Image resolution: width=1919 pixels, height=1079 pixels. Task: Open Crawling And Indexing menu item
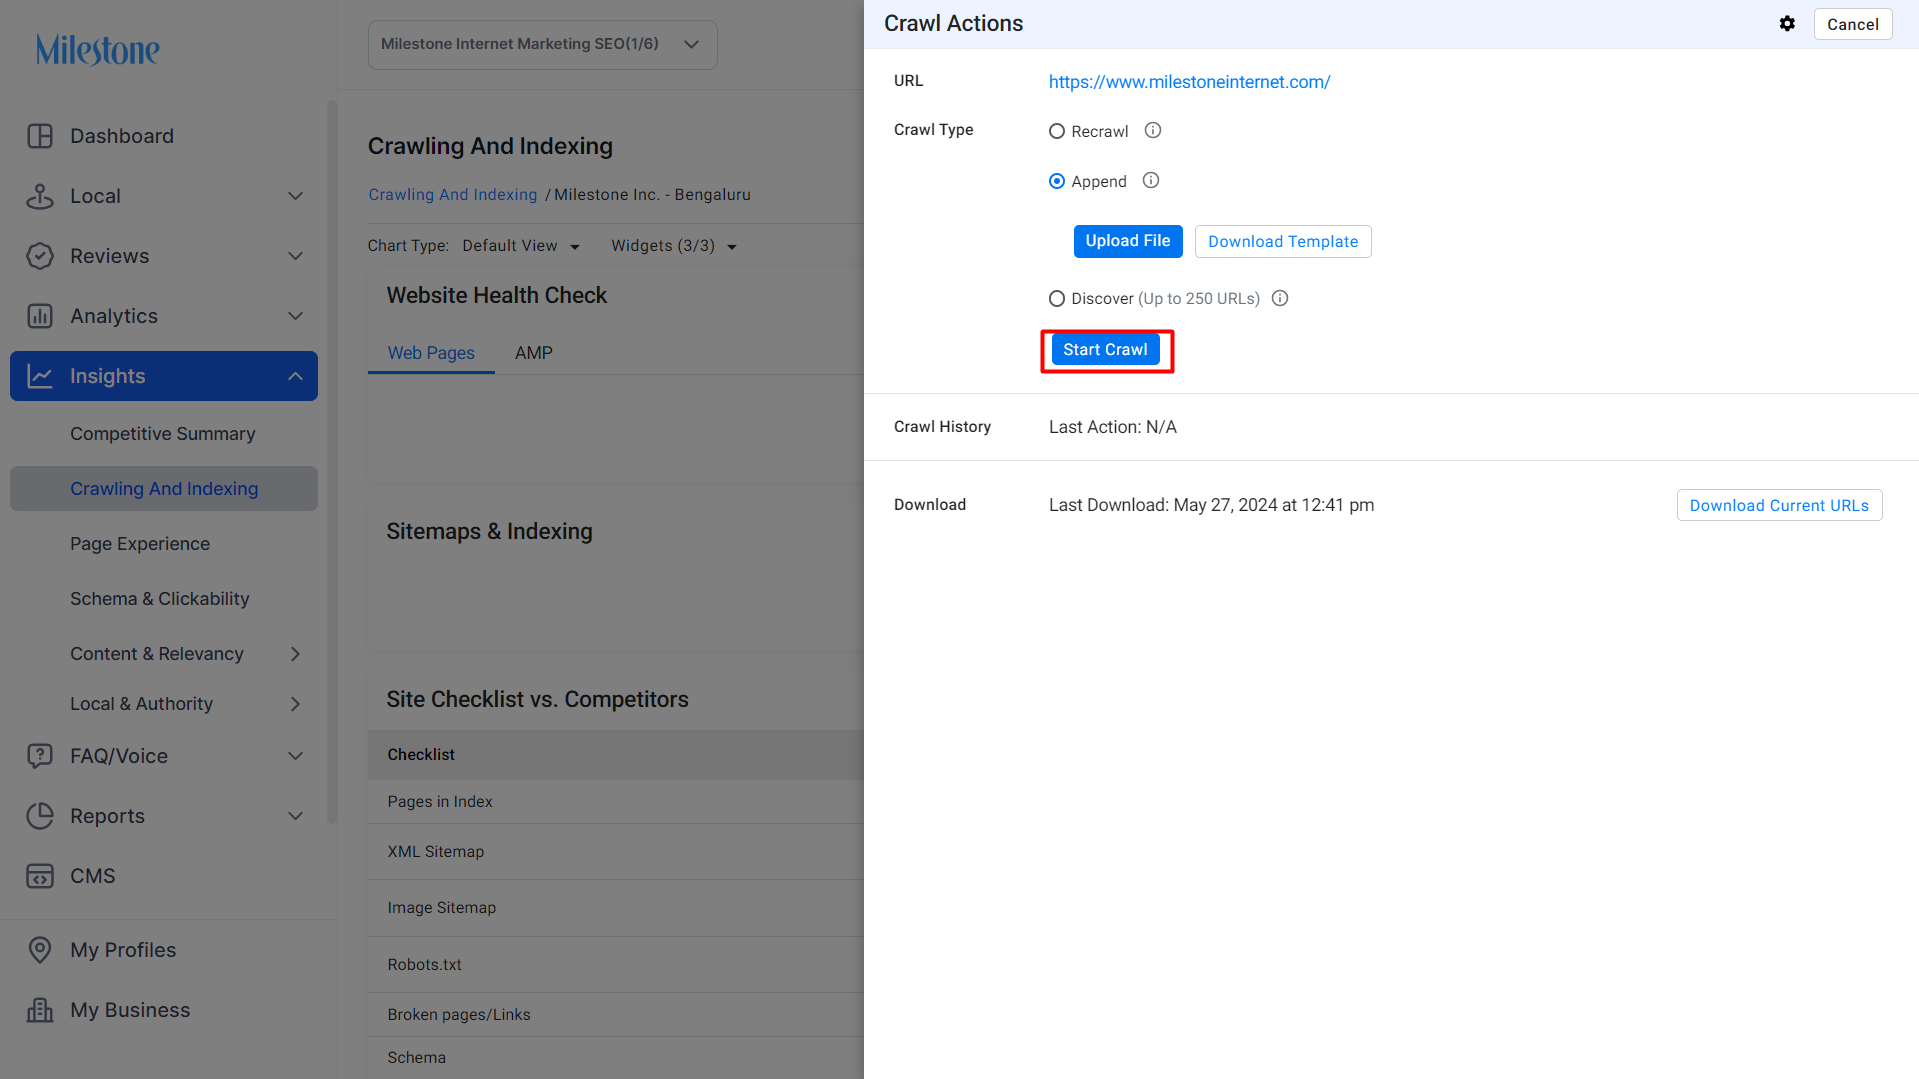click(164, 489)
